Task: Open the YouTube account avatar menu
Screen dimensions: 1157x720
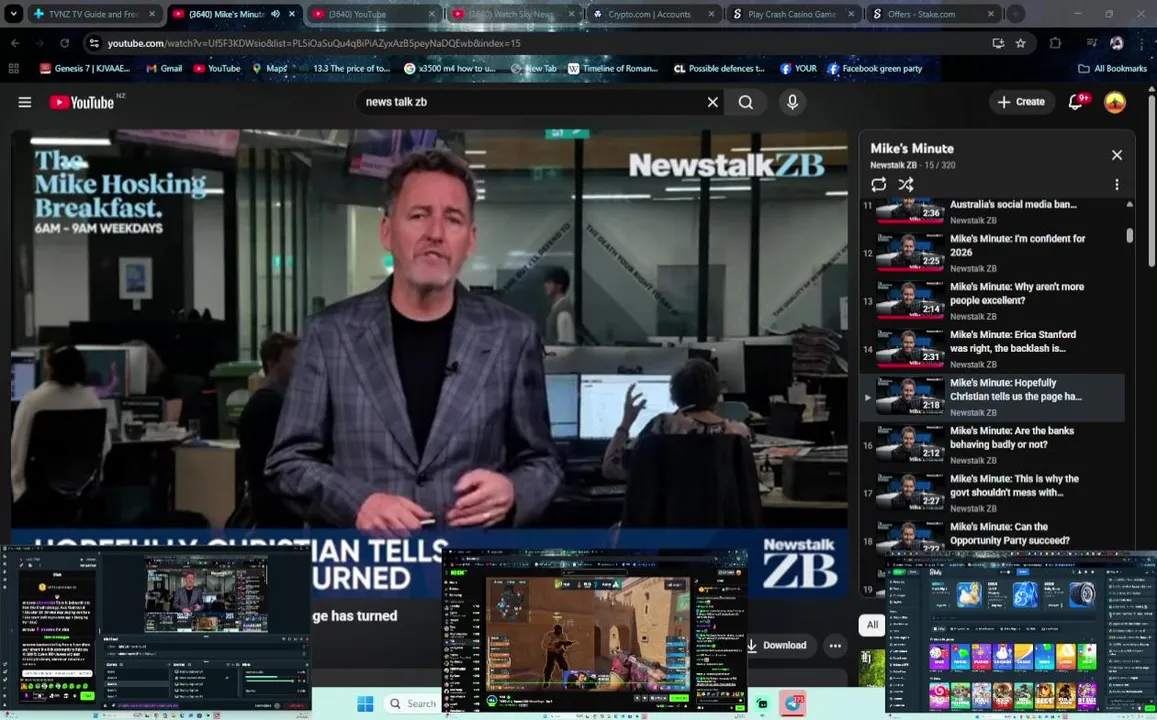Action: (1114, 102)
